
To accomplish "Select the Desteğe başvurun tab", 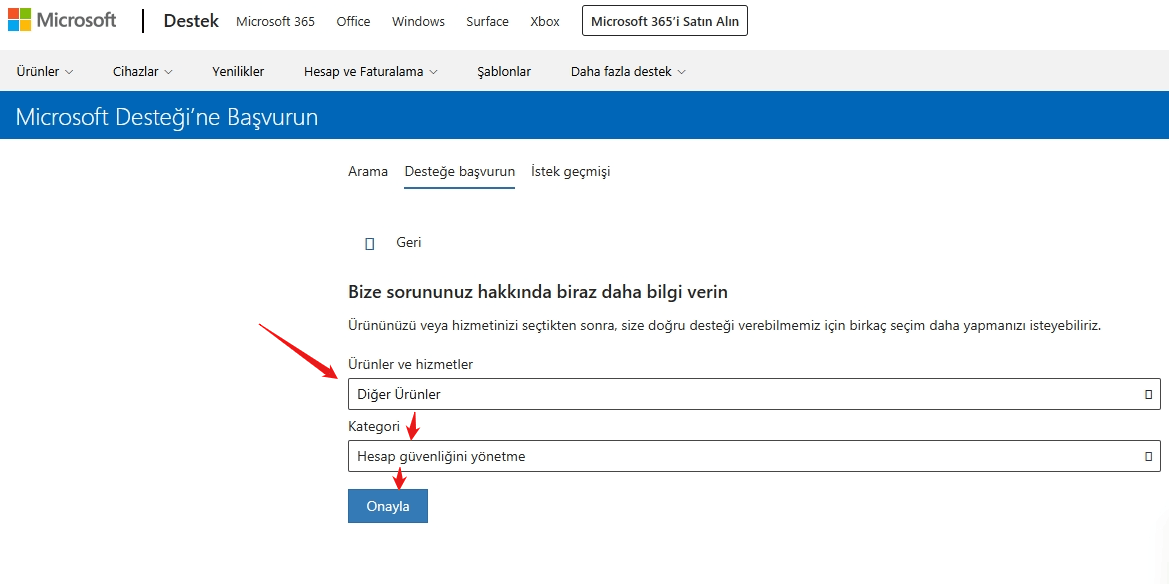I will 459,172.
